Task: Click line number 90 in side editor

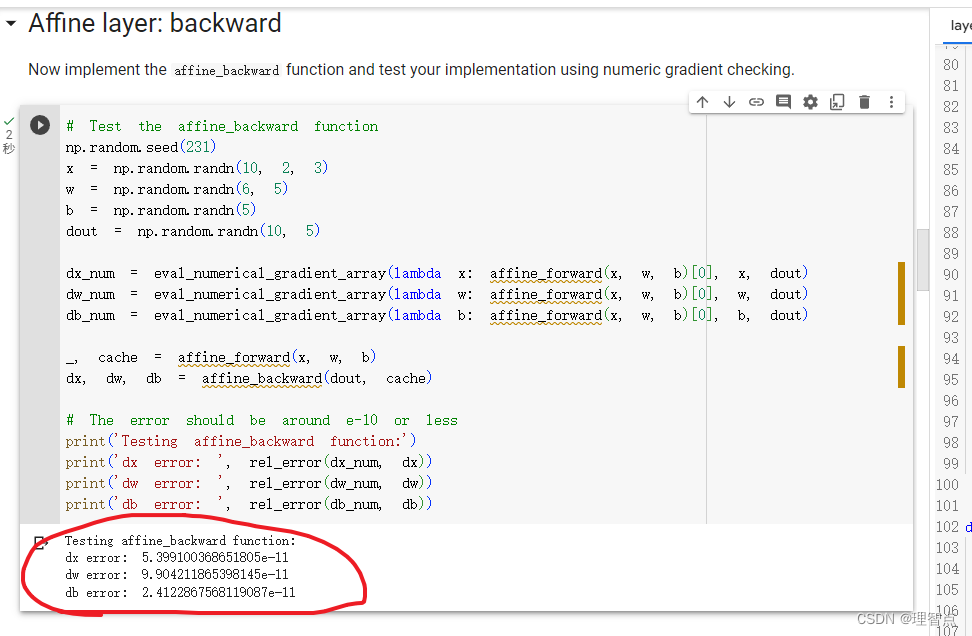Action: 950,275
